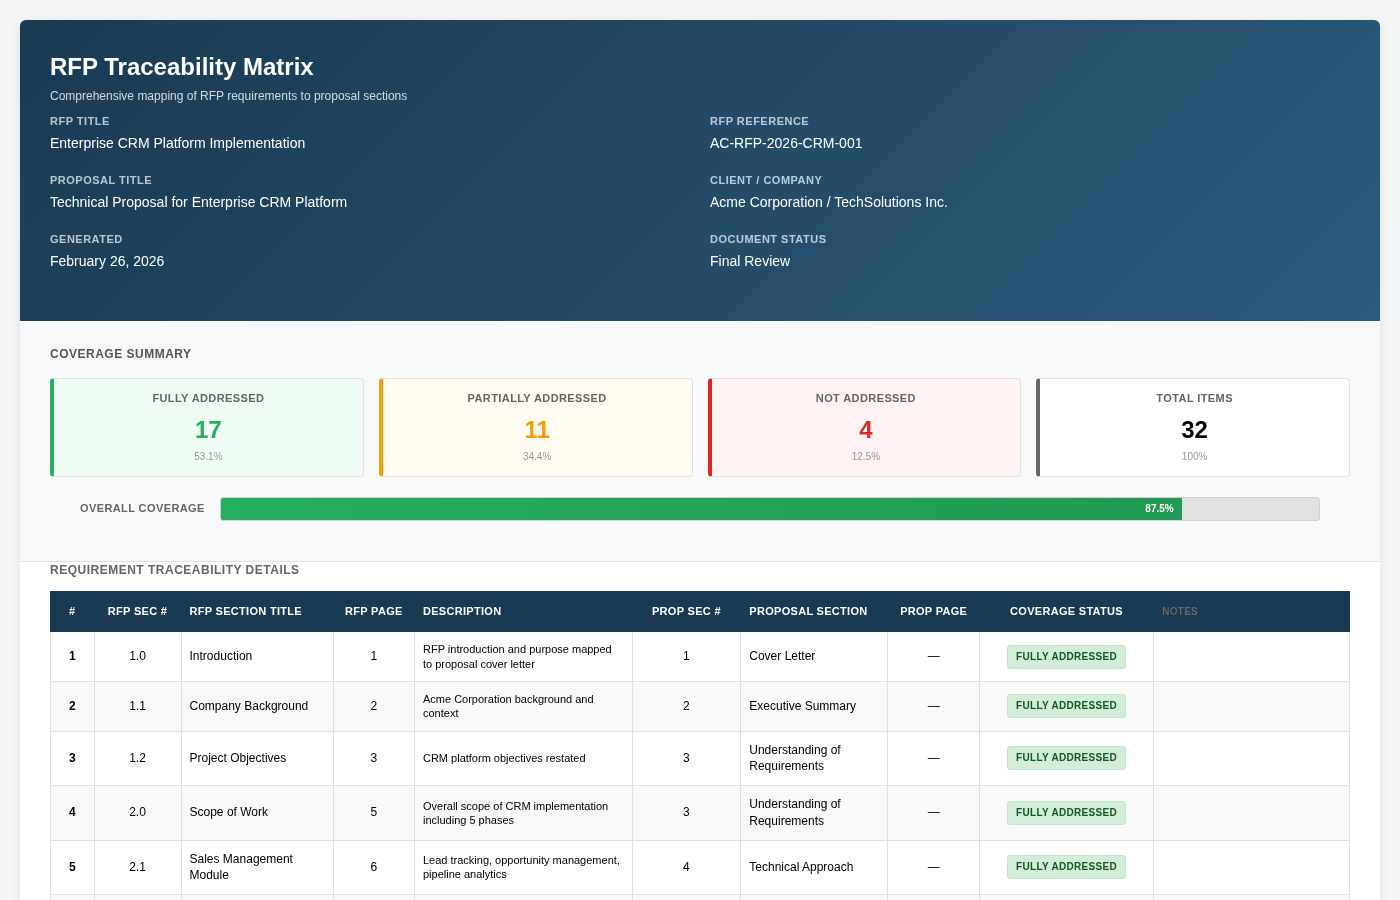The width and height of the screenshot is (1400, 900).
Task: Select the Not Addressed summary card
Action: [x=864, y=427]
